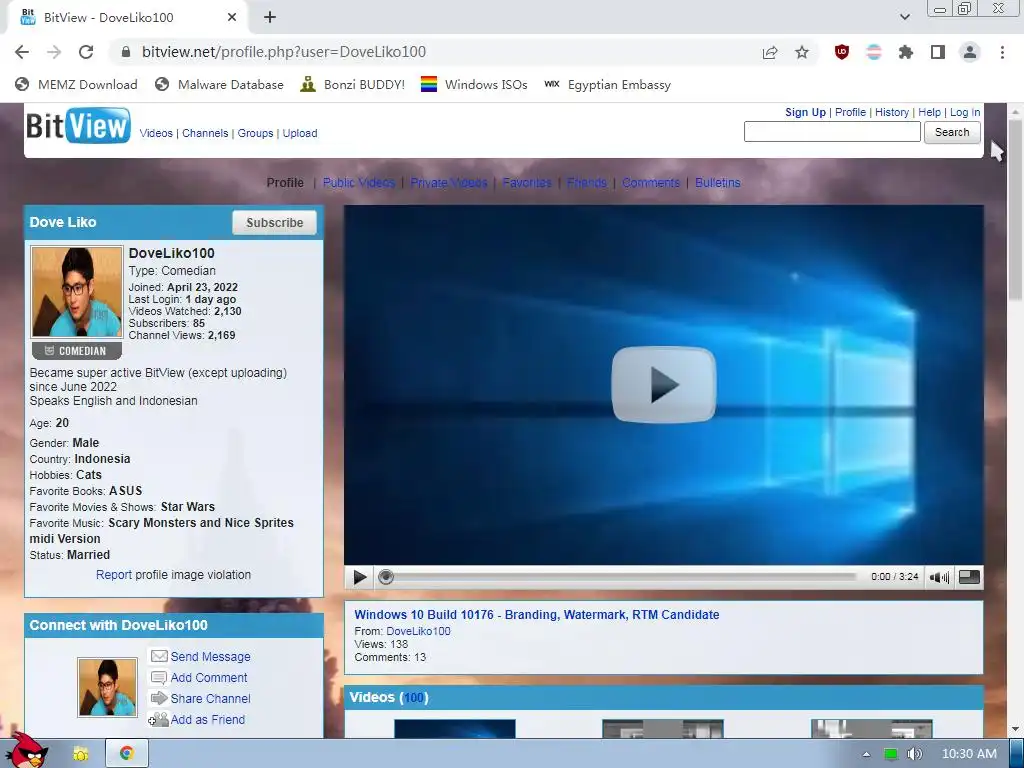Click the video progress track
The width and height of the screenshot is (1024, 768).
tap(617, 577)
